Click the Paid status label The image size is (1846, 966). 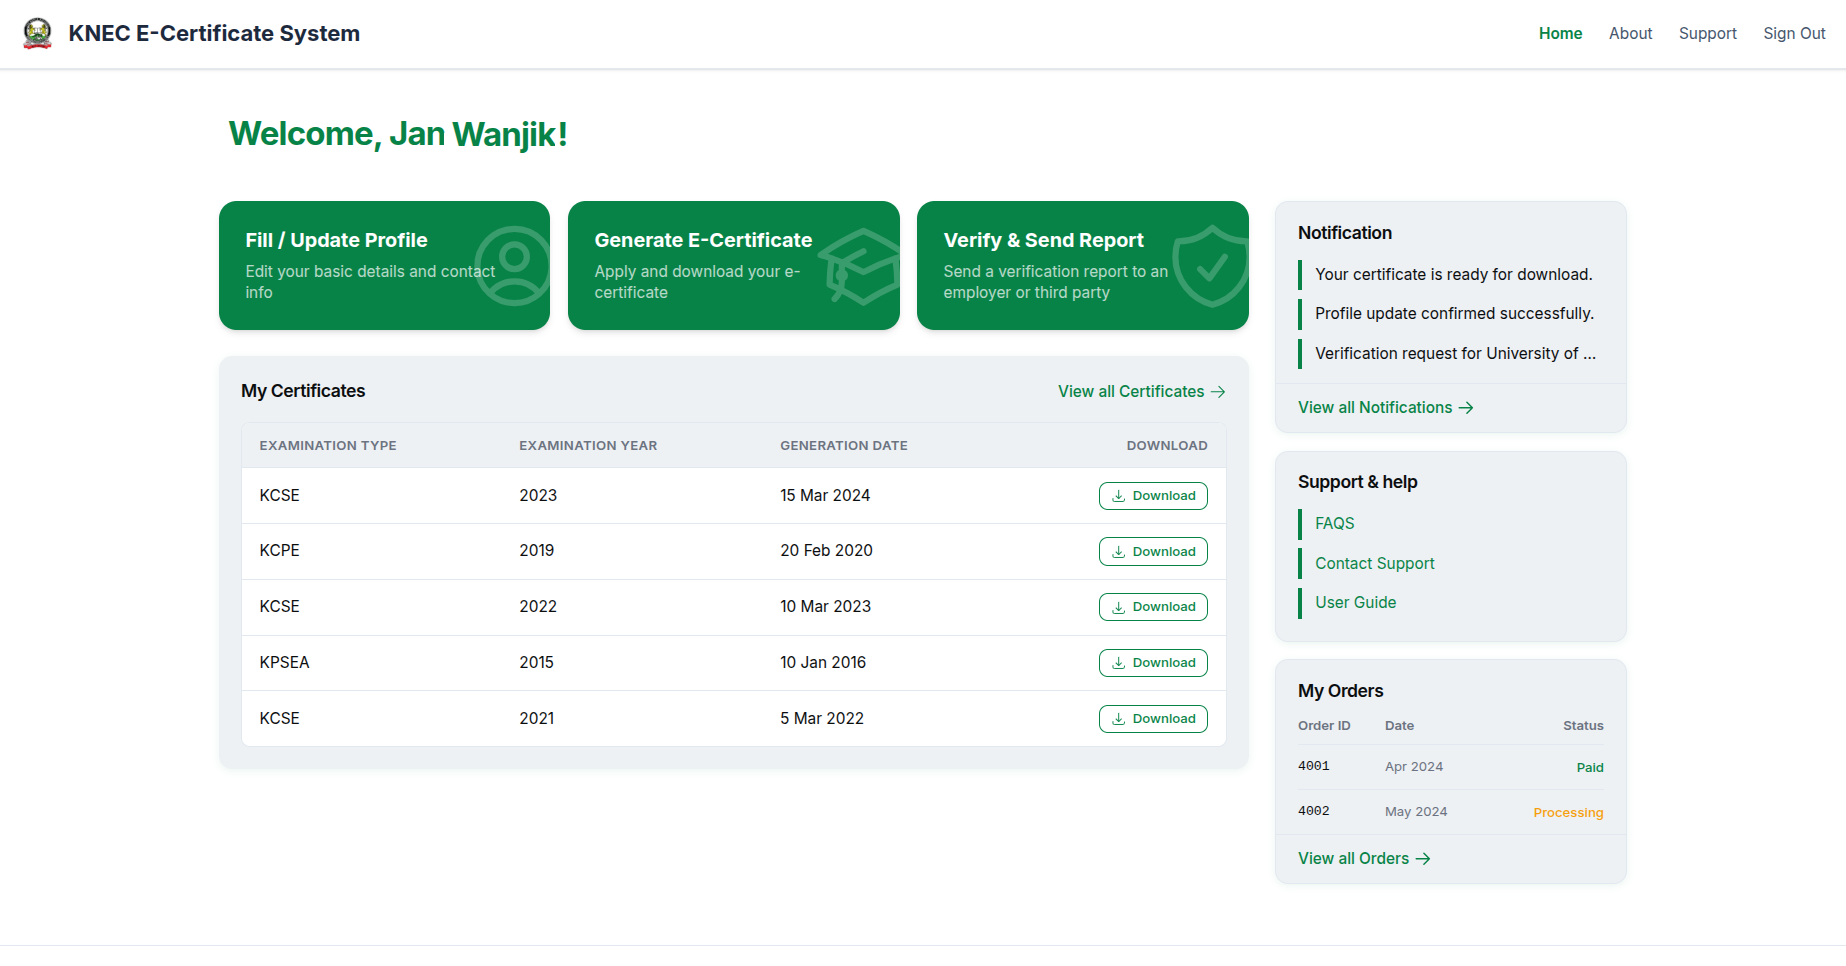point(1590,768)
